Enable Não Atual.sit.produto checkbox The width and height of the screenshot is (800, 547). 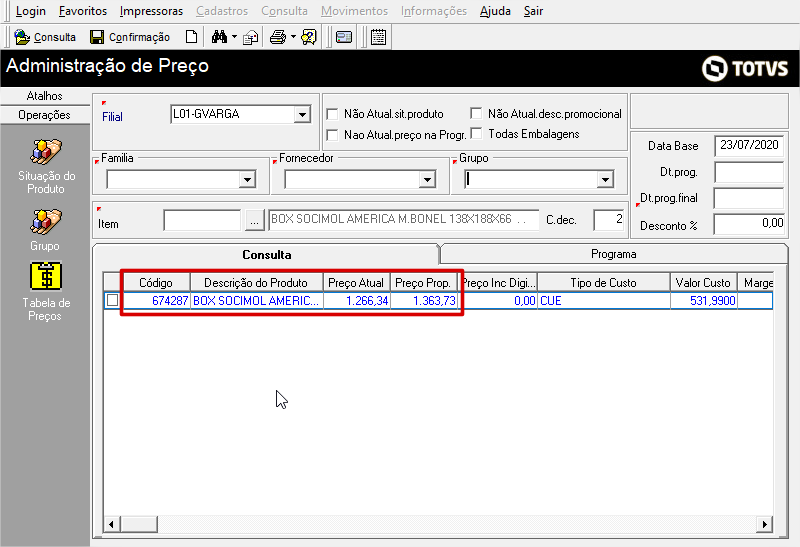[x=332, y=114]
